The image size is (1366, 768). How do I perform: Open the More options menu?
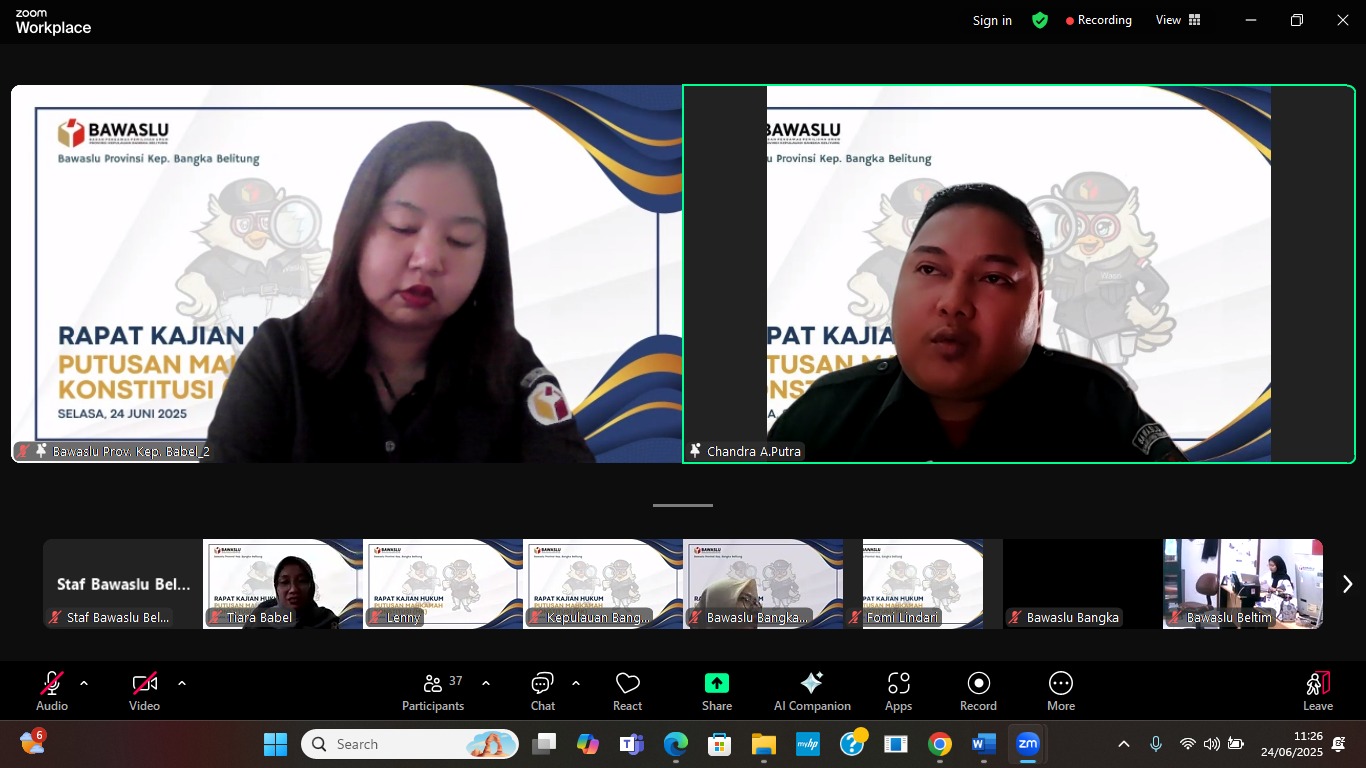pyautogui.click(x=1060, y=690)
